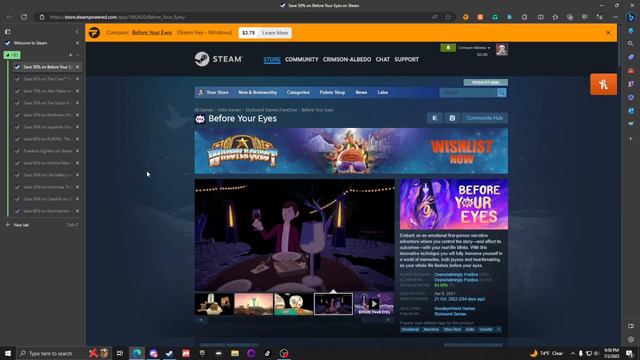Image resolution: width=640 pixels, height=360 pixels.
Task: Add this page to favorites star
Action: 448,17
